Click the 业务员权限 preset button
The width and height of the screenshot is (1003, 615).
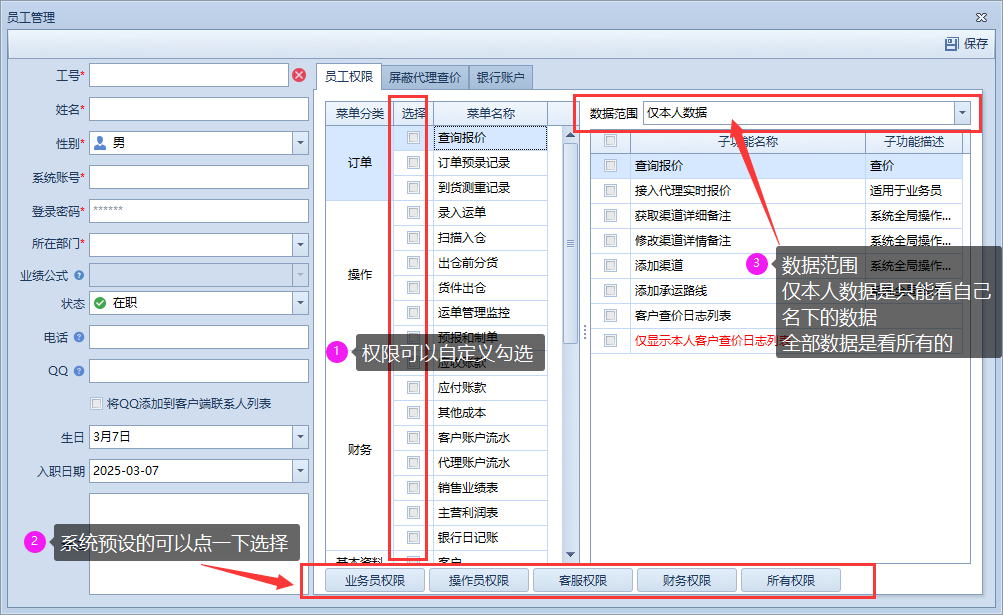pos(375,580)
